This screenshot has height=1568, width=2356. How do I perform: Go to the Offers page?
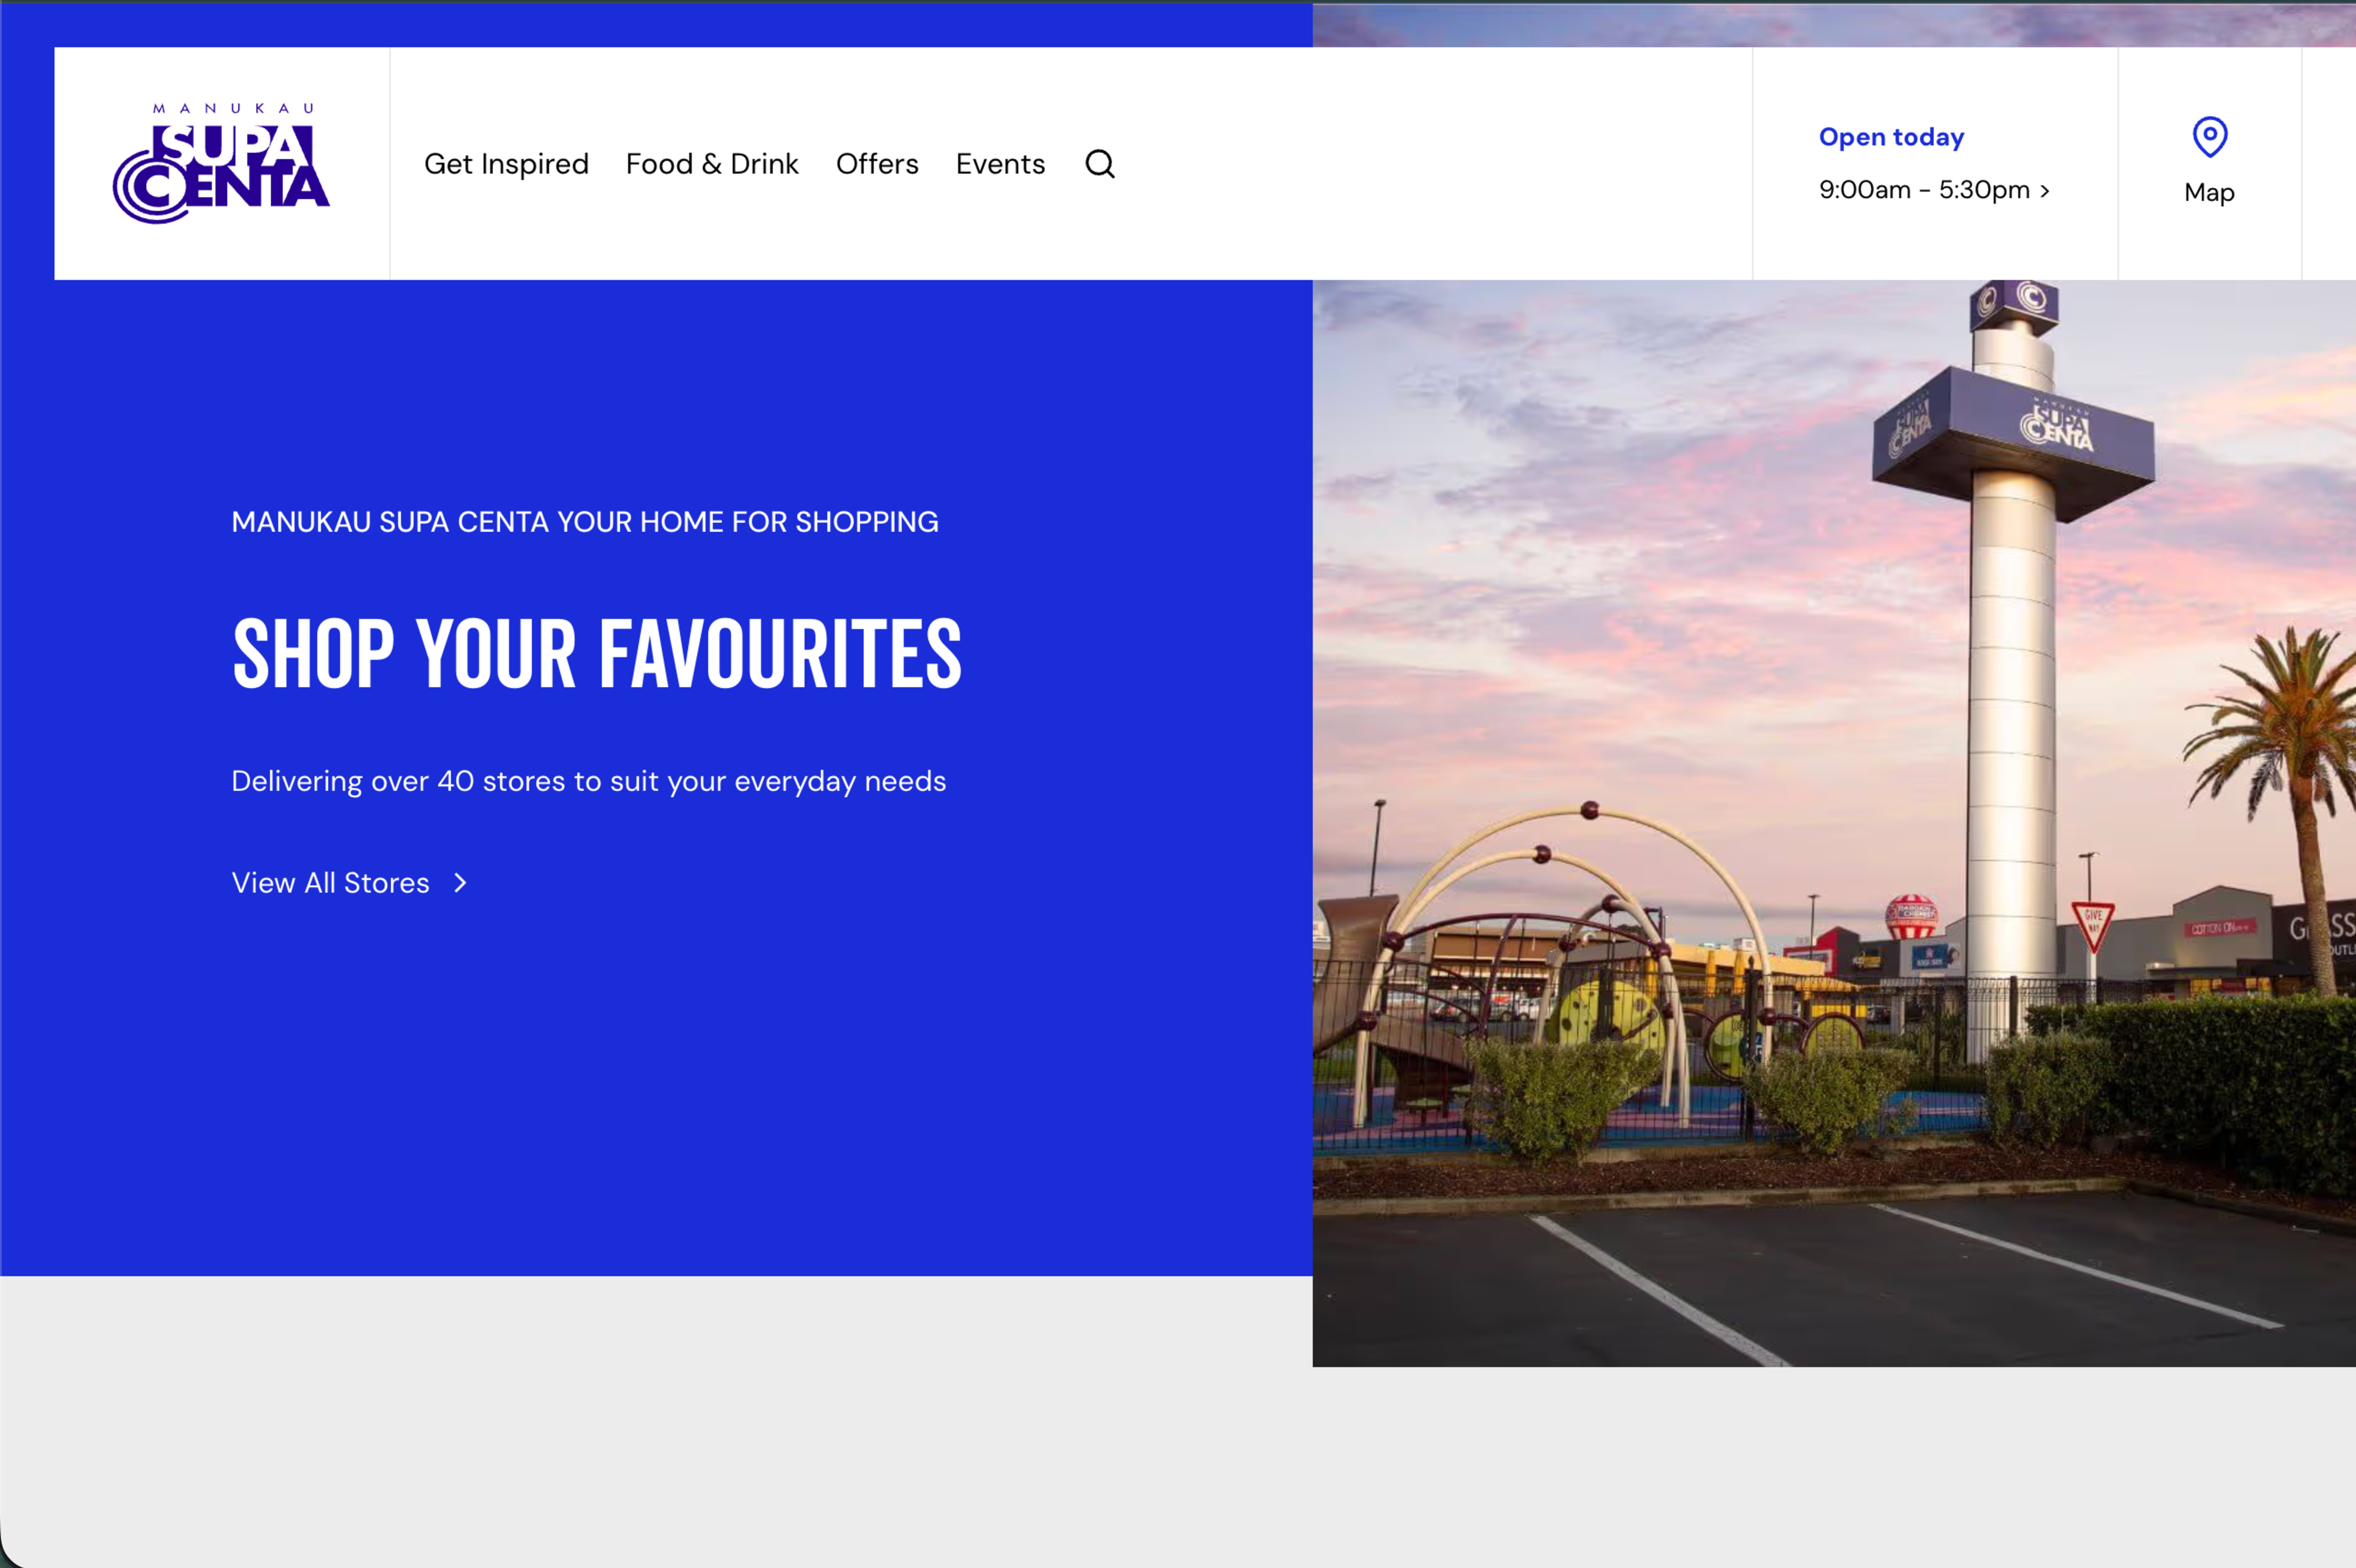(x=877, y=164)
